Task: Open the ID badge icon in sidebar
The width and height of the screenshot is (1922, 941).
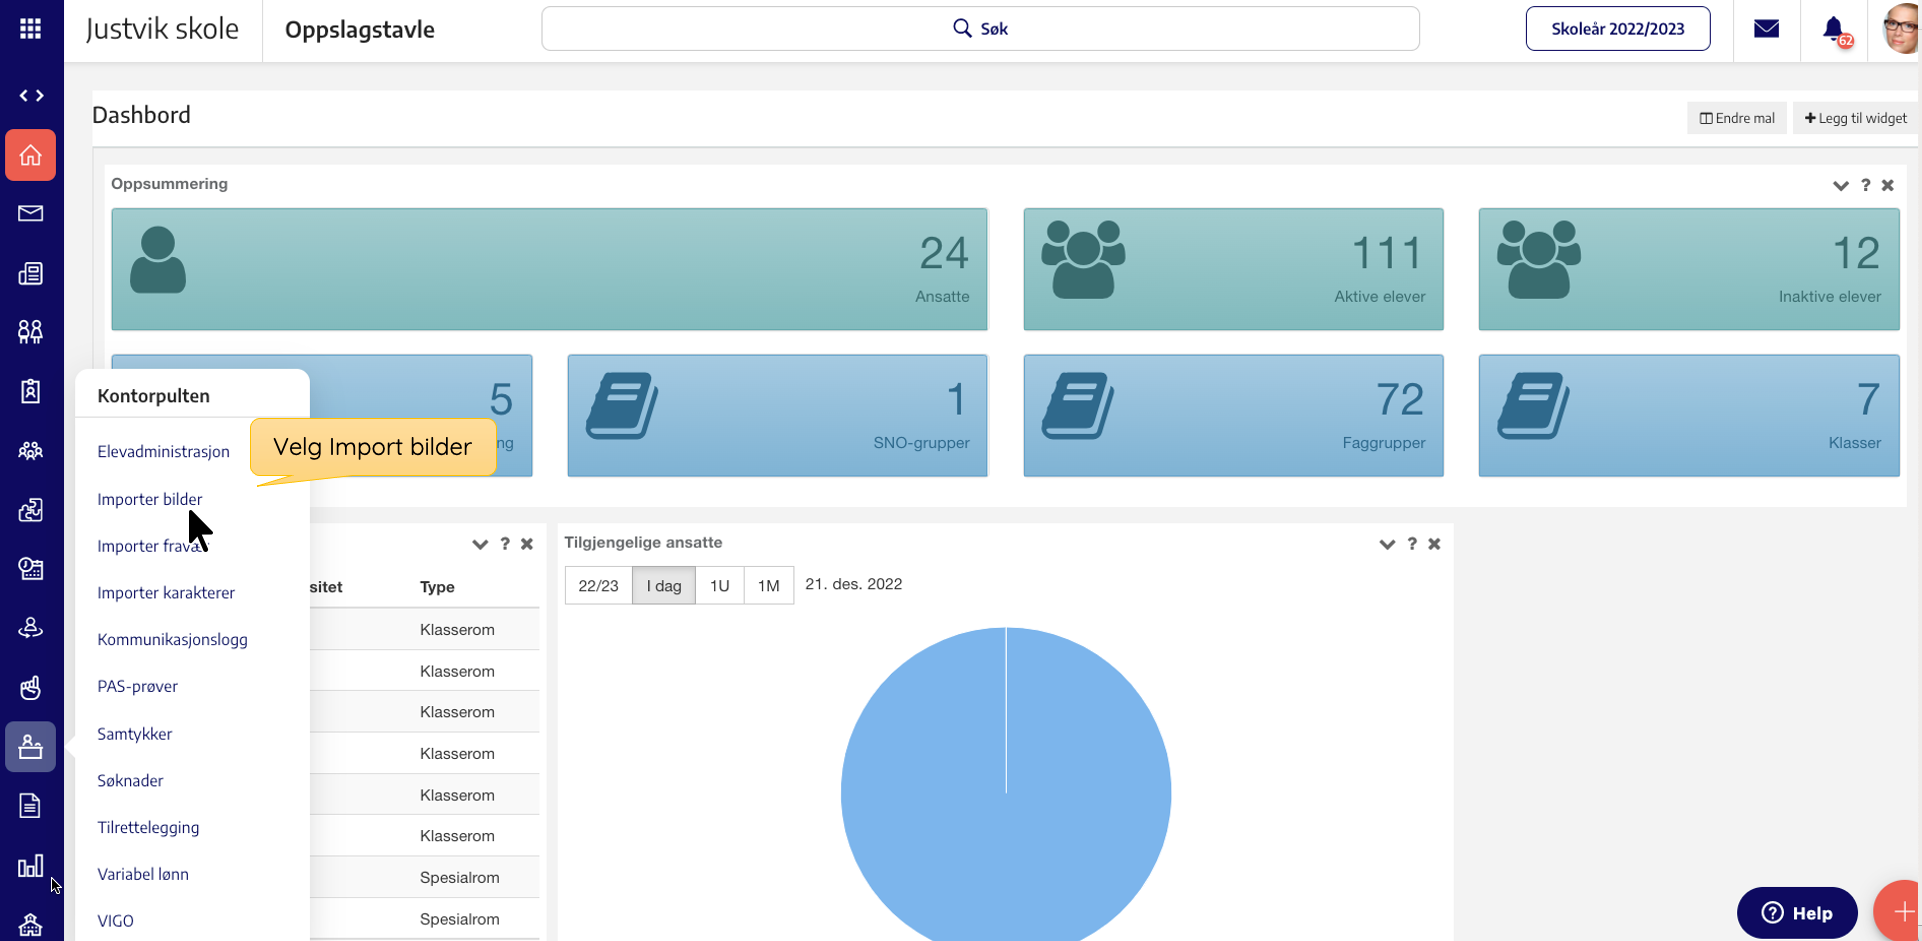Action: (x=31, y=391)
